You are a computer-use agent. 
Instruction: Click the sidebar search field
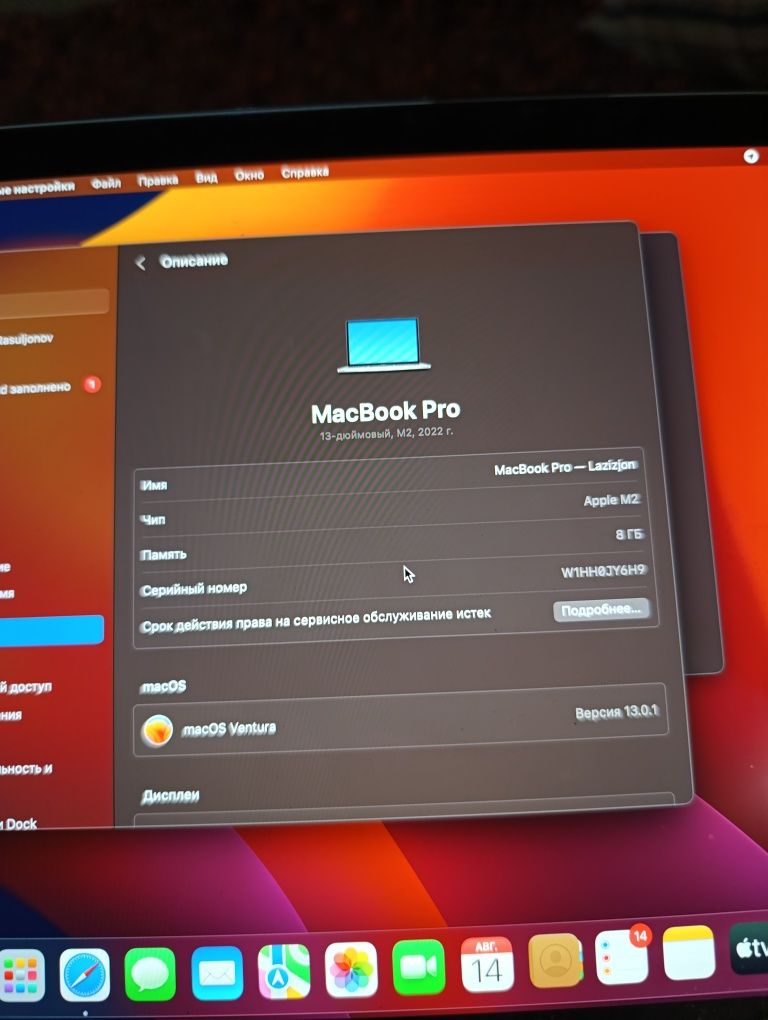tap(54, 302)
